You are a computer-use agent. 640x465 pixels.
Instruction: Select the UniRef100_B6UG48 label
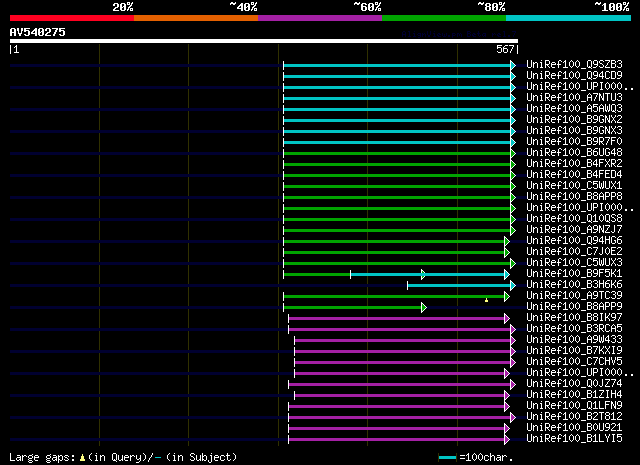574,153
